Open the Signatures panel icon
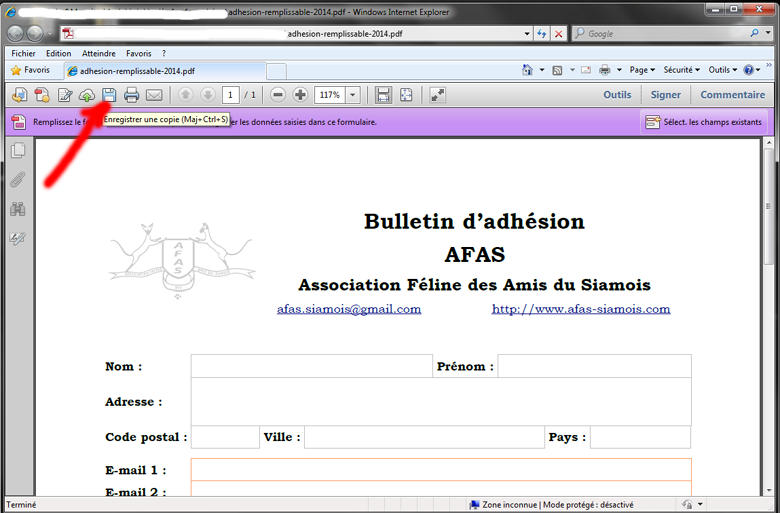Screen dimensions: 780x513 click(18, 238)
